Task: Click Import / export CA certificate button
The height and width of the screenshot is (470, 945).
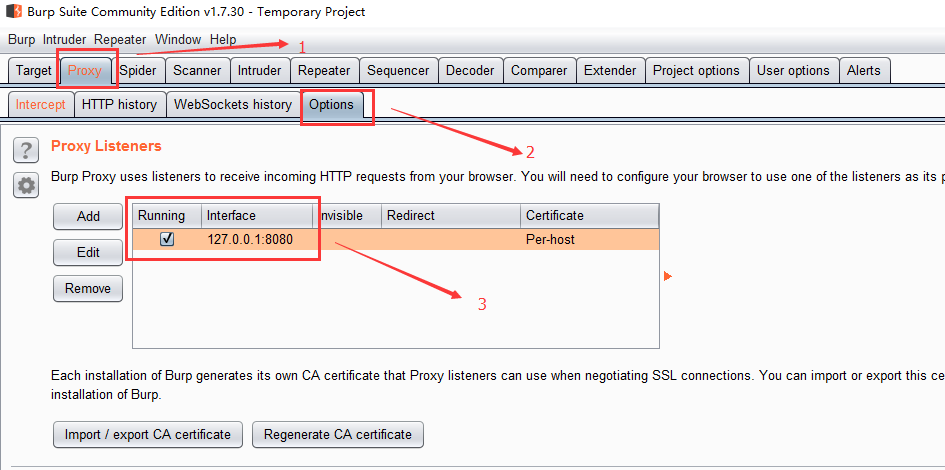Action: [x=147, y=435]
